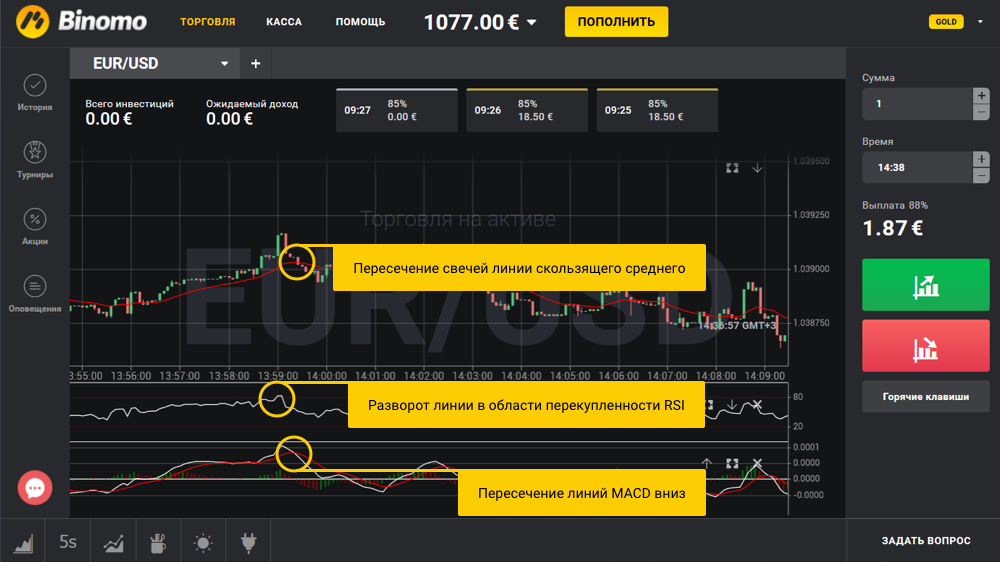The height and width of the screenshot is (562, 1000).
Task: Click the Ожидаемый доход 0.00 € value
Action: click(229, 119)
